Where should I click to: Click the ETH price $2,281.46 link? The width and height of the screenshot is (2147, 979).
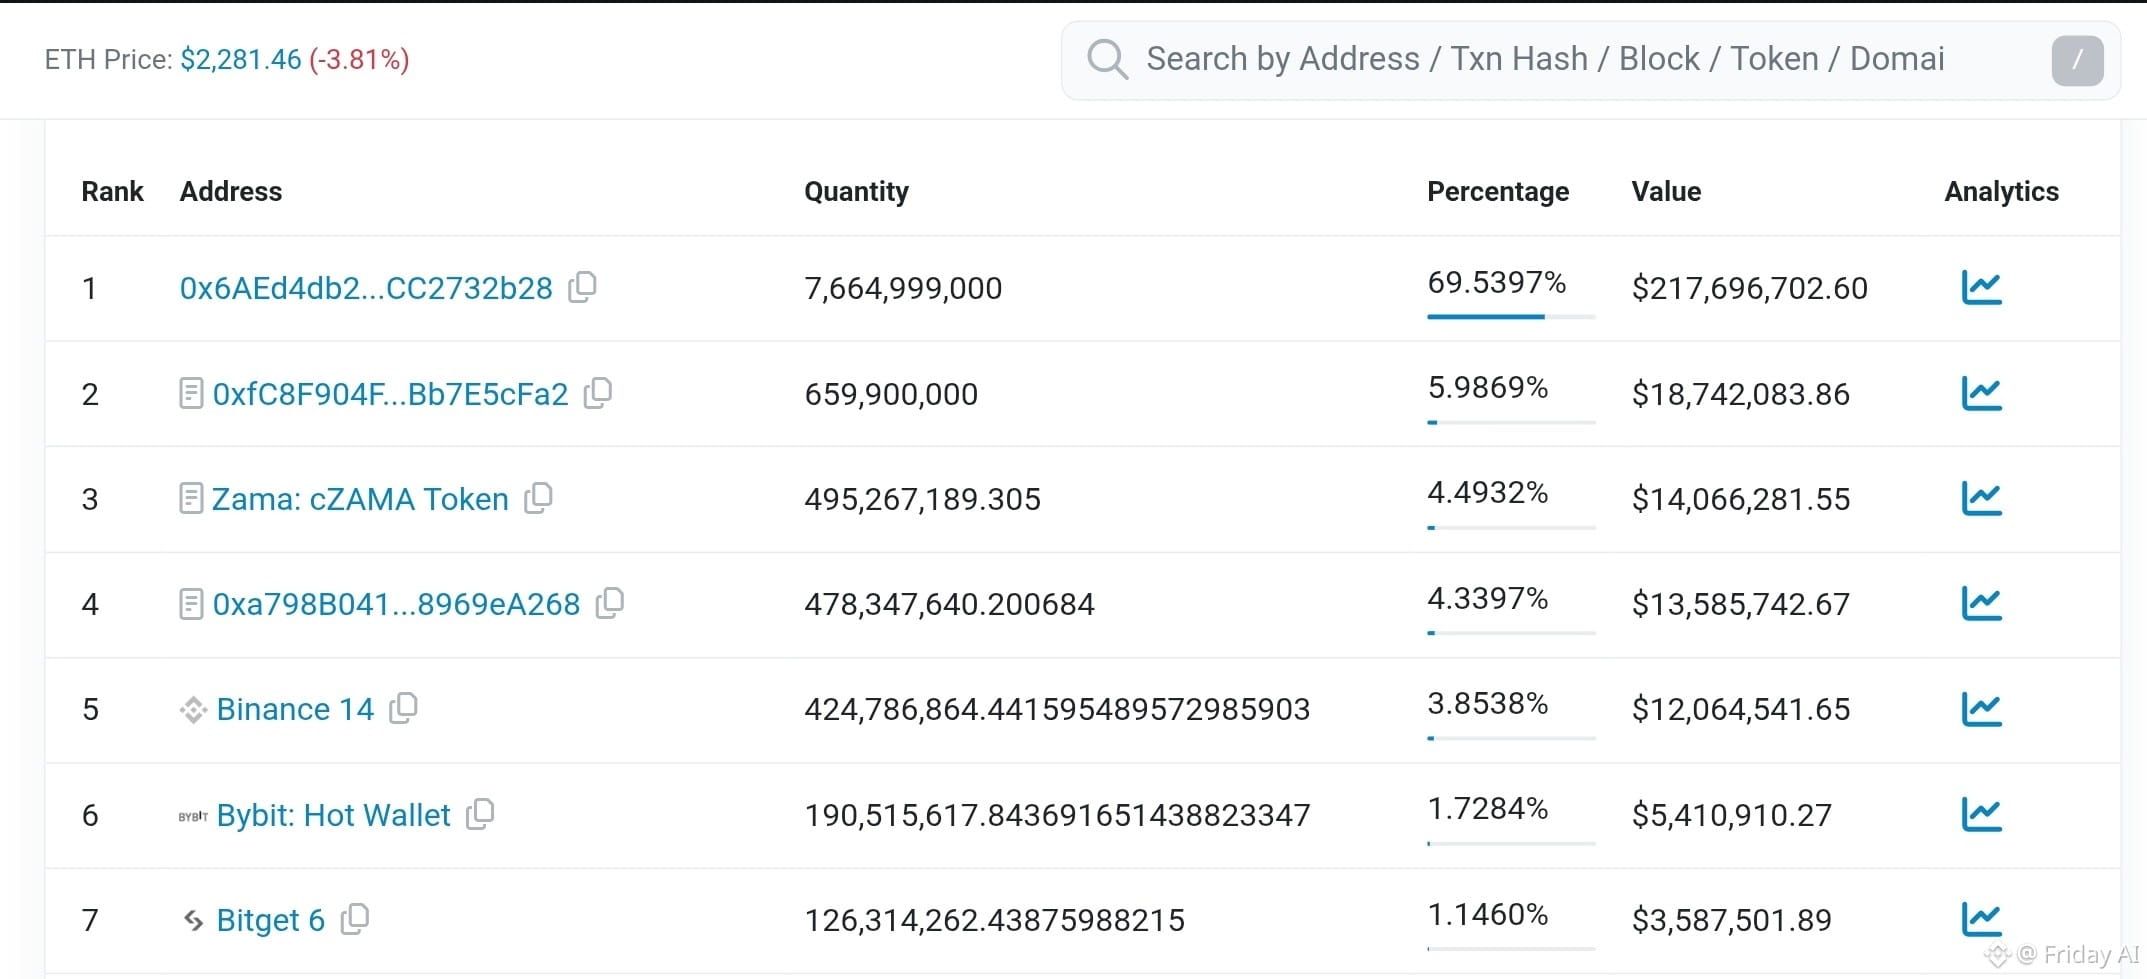(241, 60)
